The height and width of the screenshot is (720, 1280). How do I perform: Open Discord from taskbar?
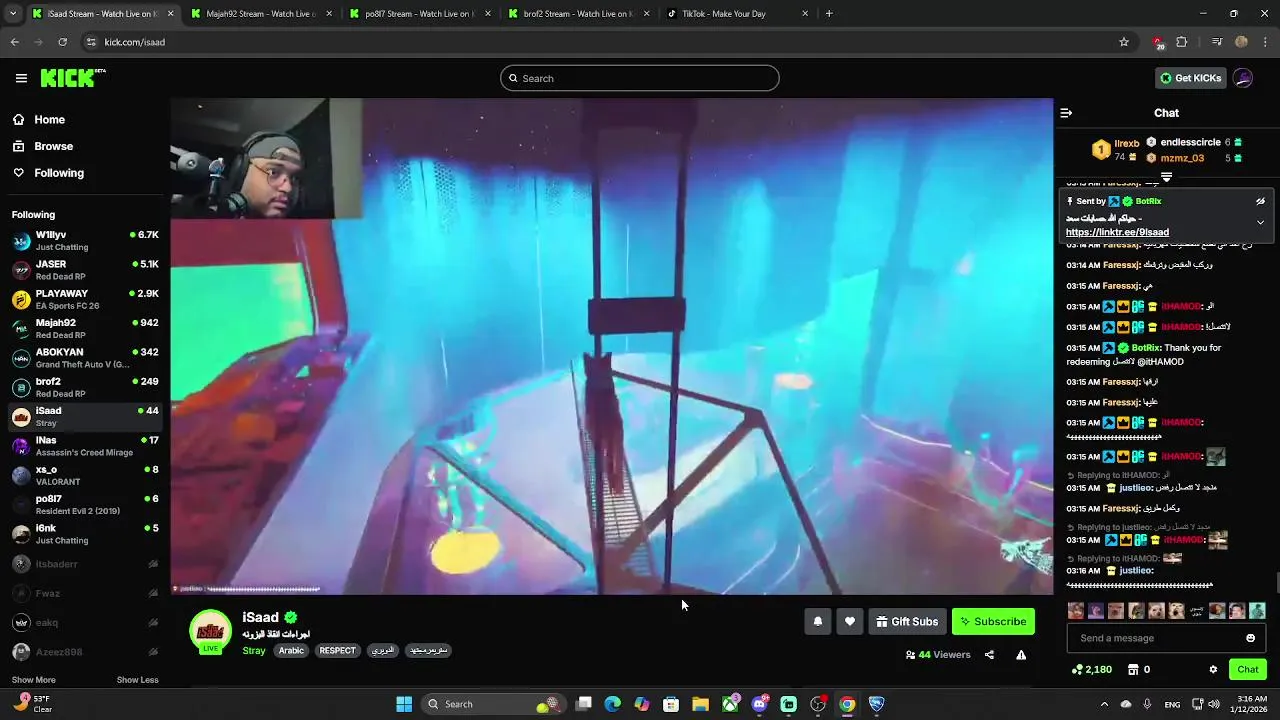[x=759, y=704]
